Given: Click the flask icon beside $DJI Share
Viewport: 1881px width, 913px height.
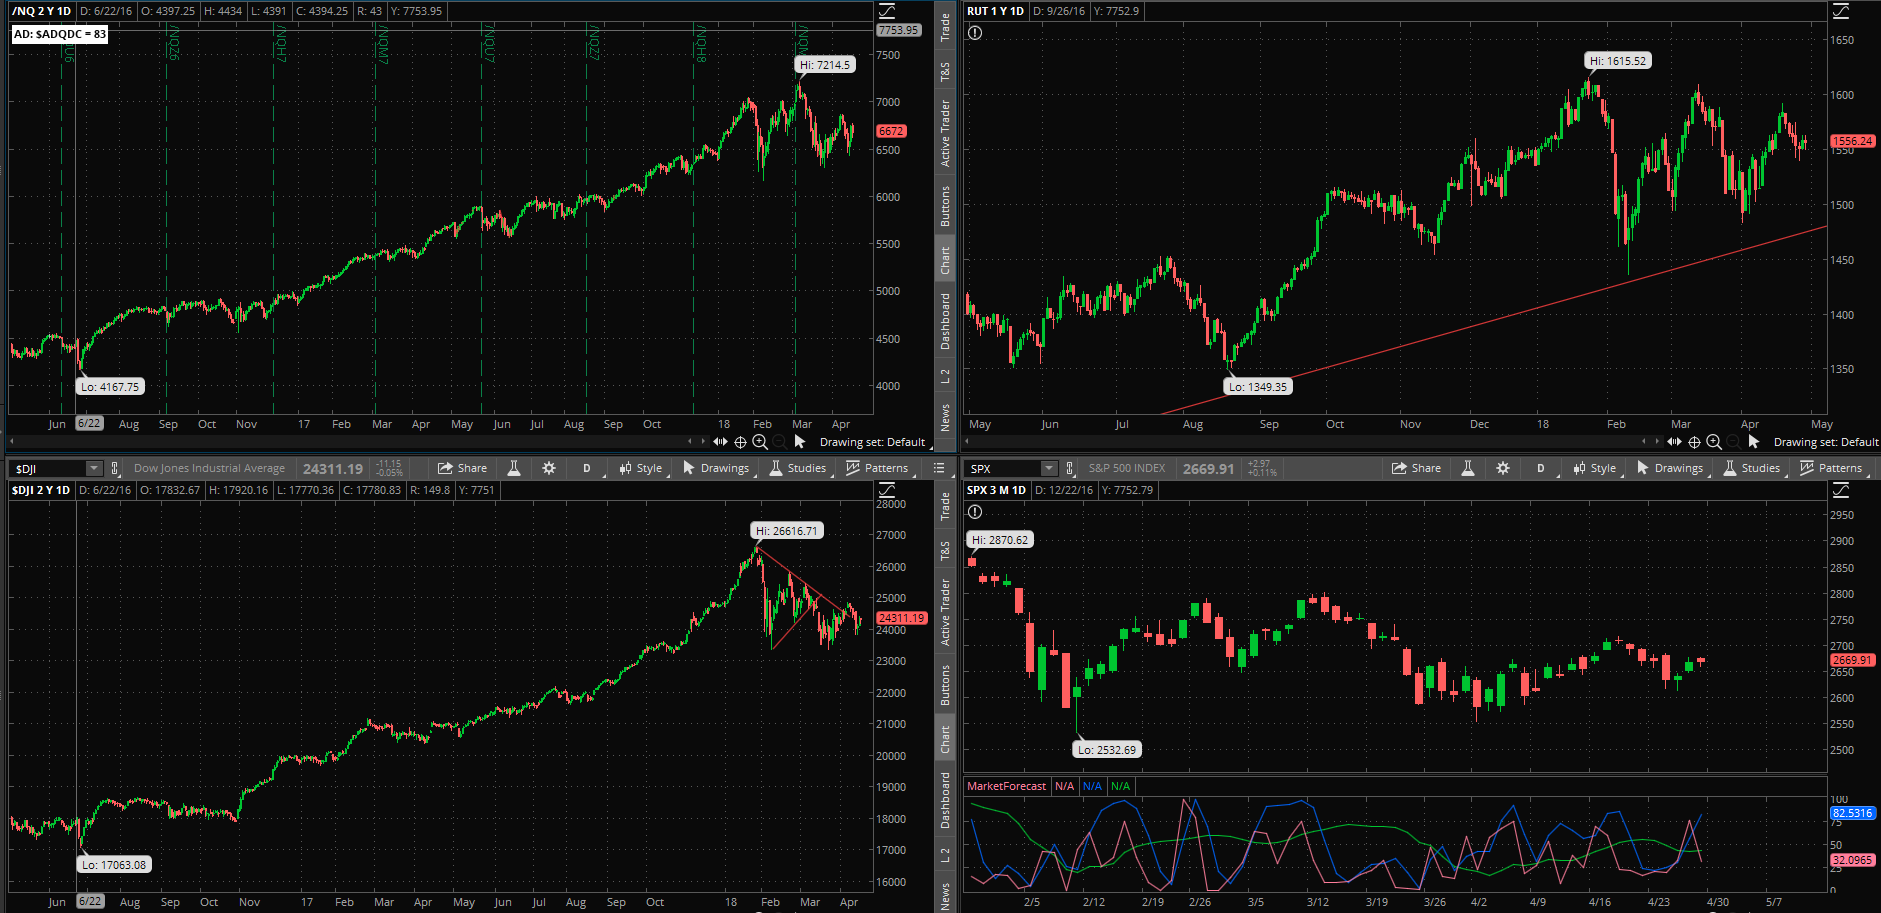Looking at the screenshot, I should click(x=514, y=468).
